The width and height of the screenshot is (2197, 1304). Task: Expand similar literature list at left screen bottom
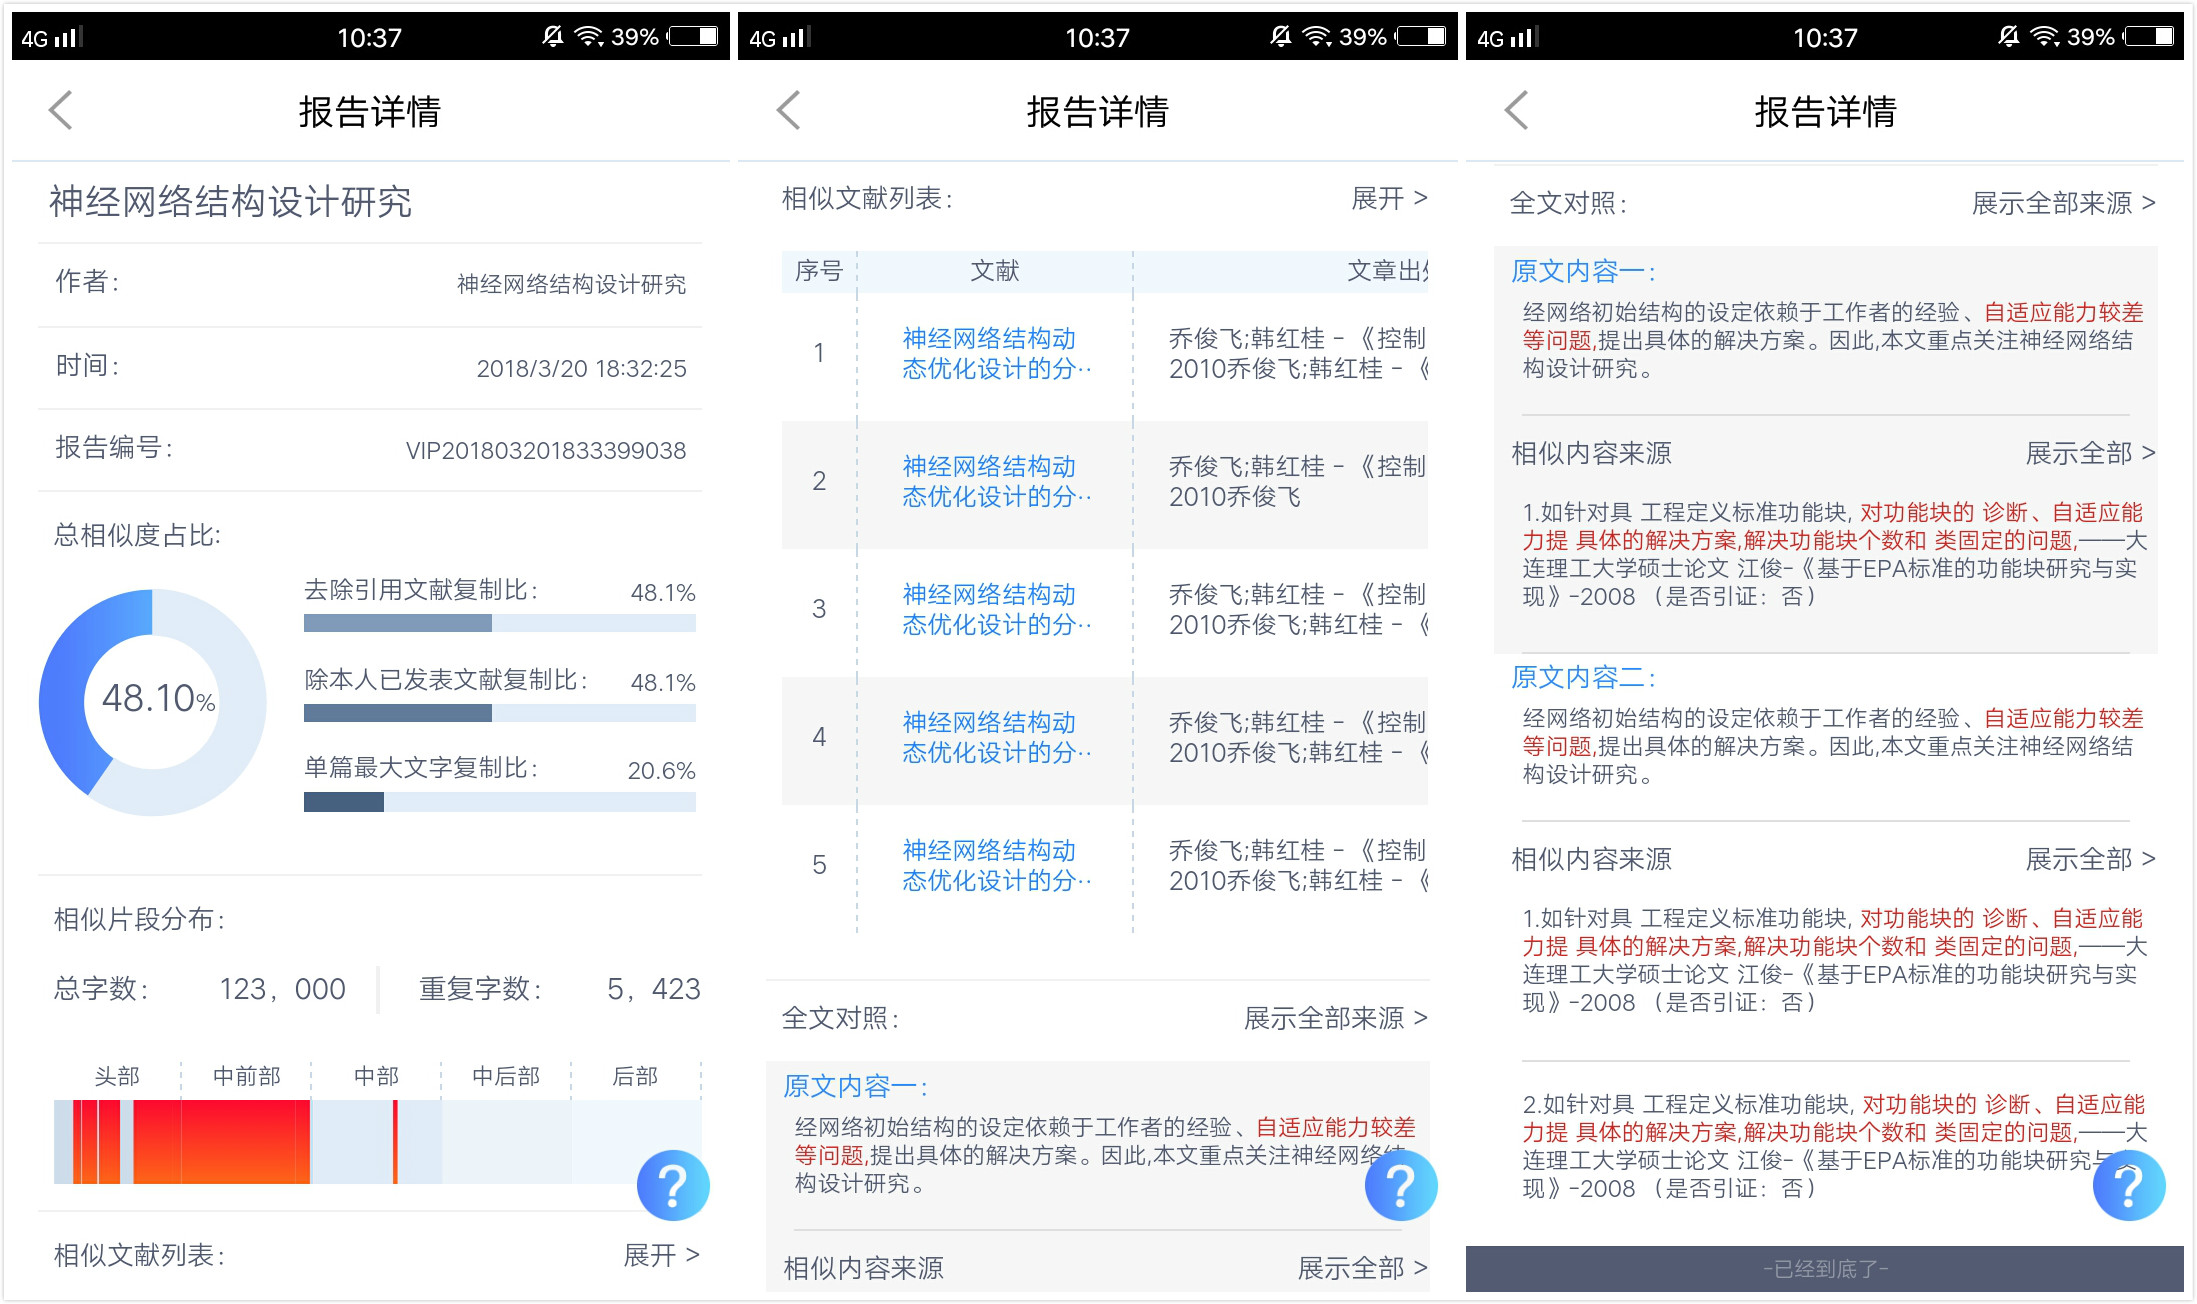(x=660, y=1255)
